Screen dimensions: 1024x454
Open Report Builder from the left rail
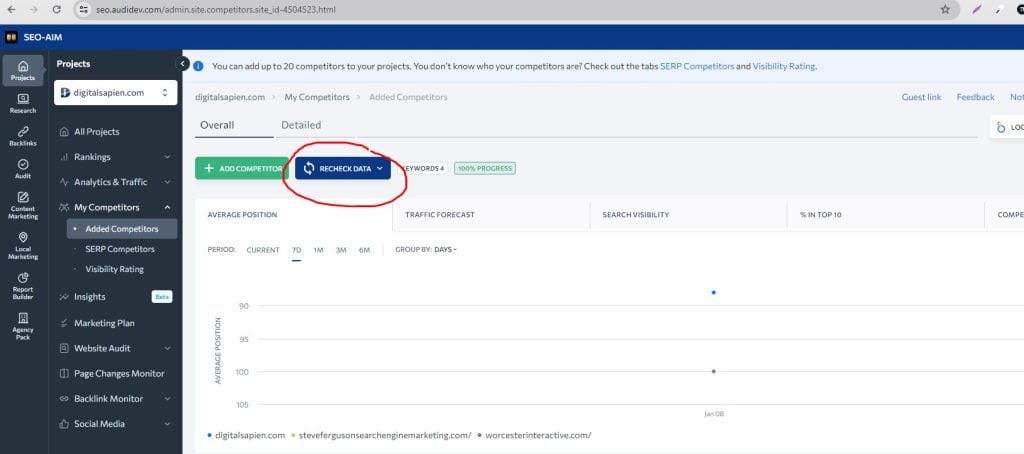pyautogui.click(x=22, y=285)
